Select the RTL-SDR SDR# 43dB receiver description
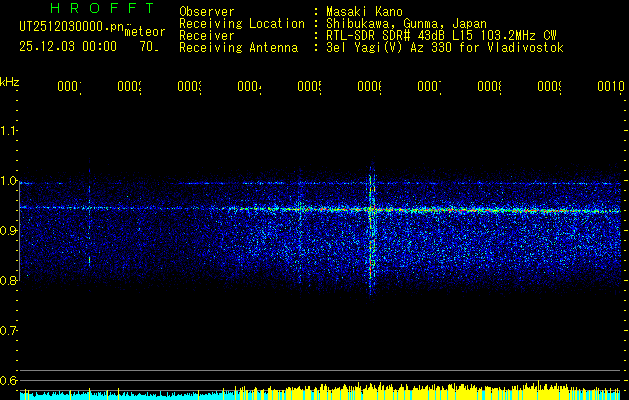Screen dimensions: 629x400 (441, 36)
